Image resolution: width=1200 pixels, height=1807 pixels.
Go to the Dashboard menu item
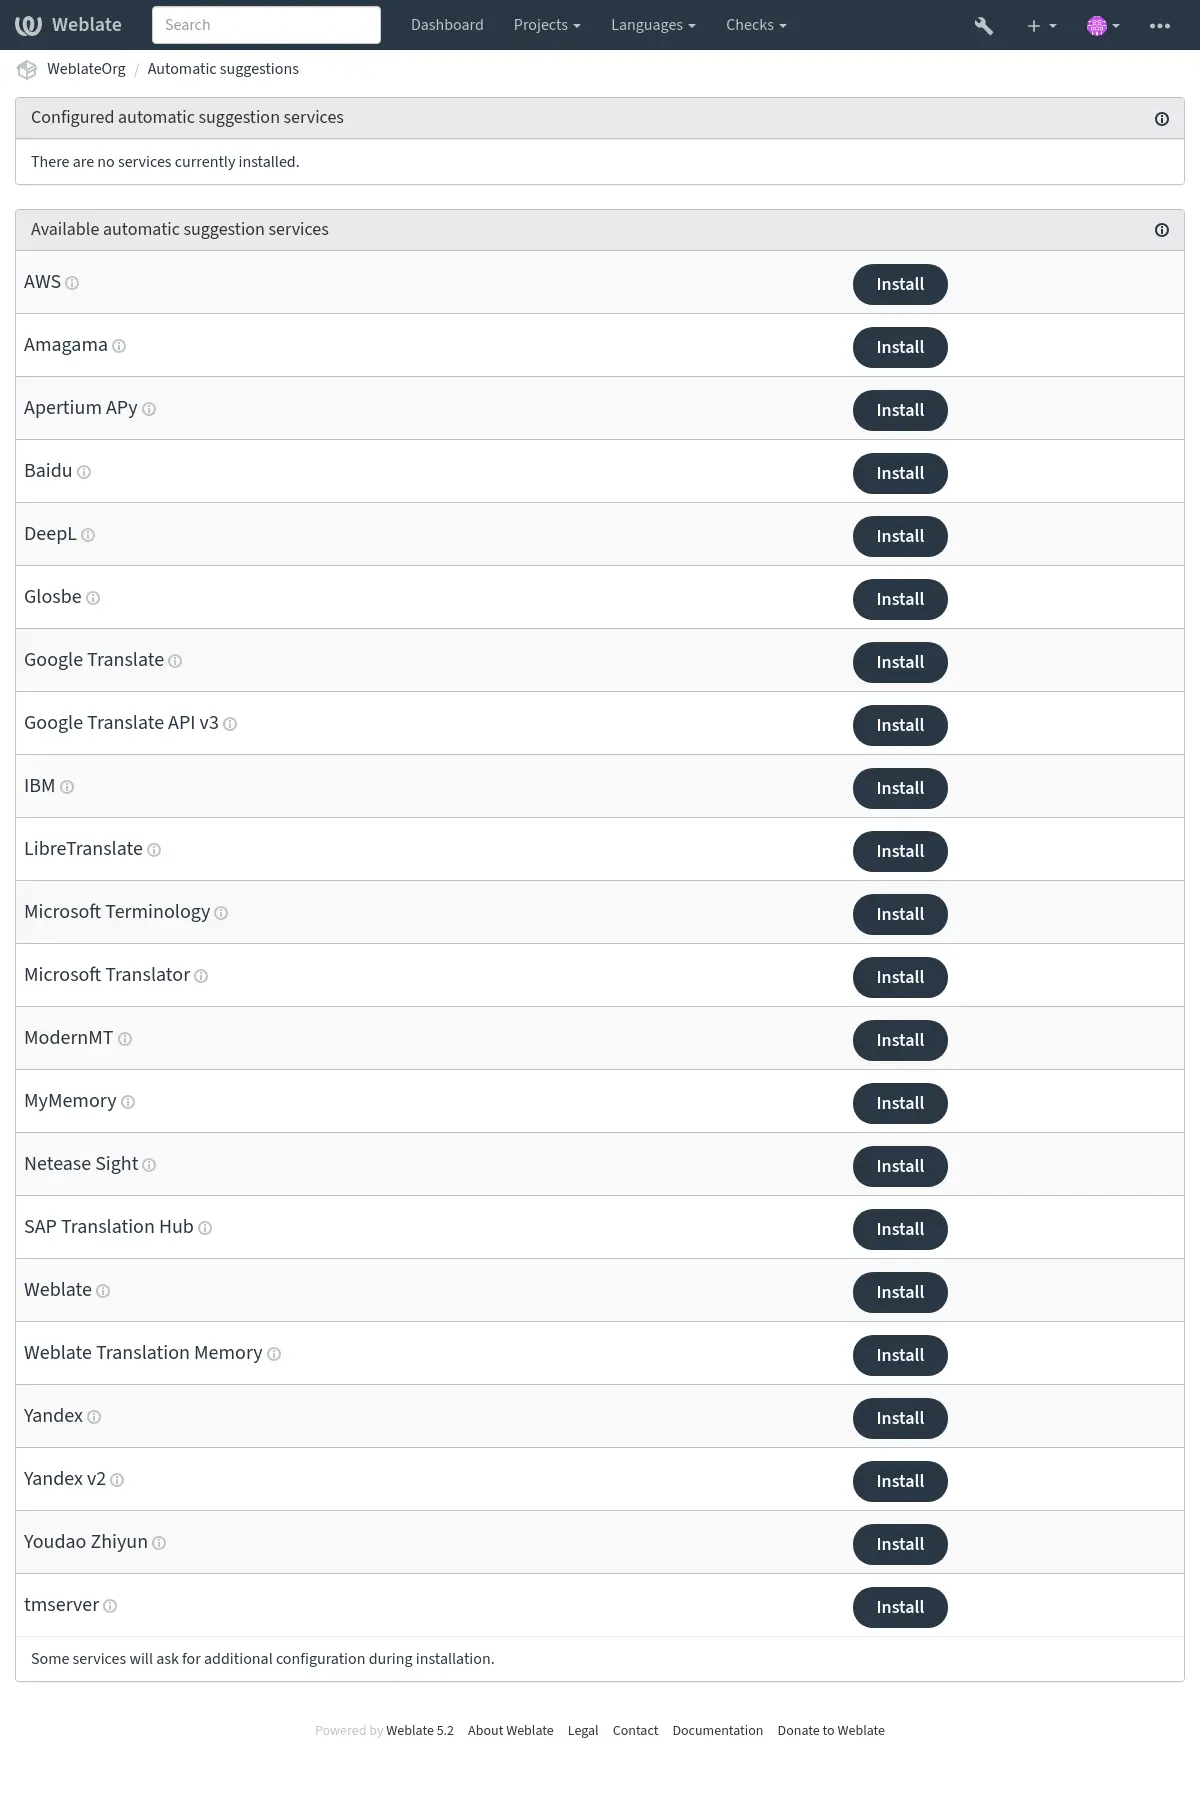click(x=447, y=25)
